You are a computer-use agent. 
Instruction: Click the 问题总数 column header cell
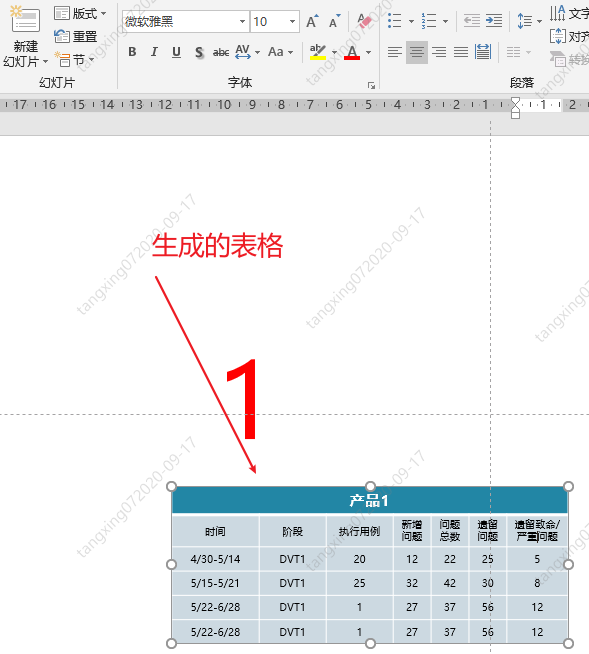pos(450,531)
